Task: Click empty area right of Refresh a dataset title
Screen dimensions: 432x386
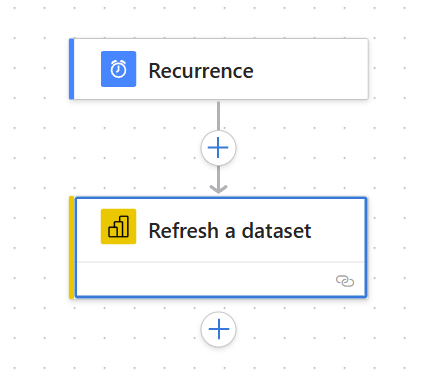Action: pos(338,230)
